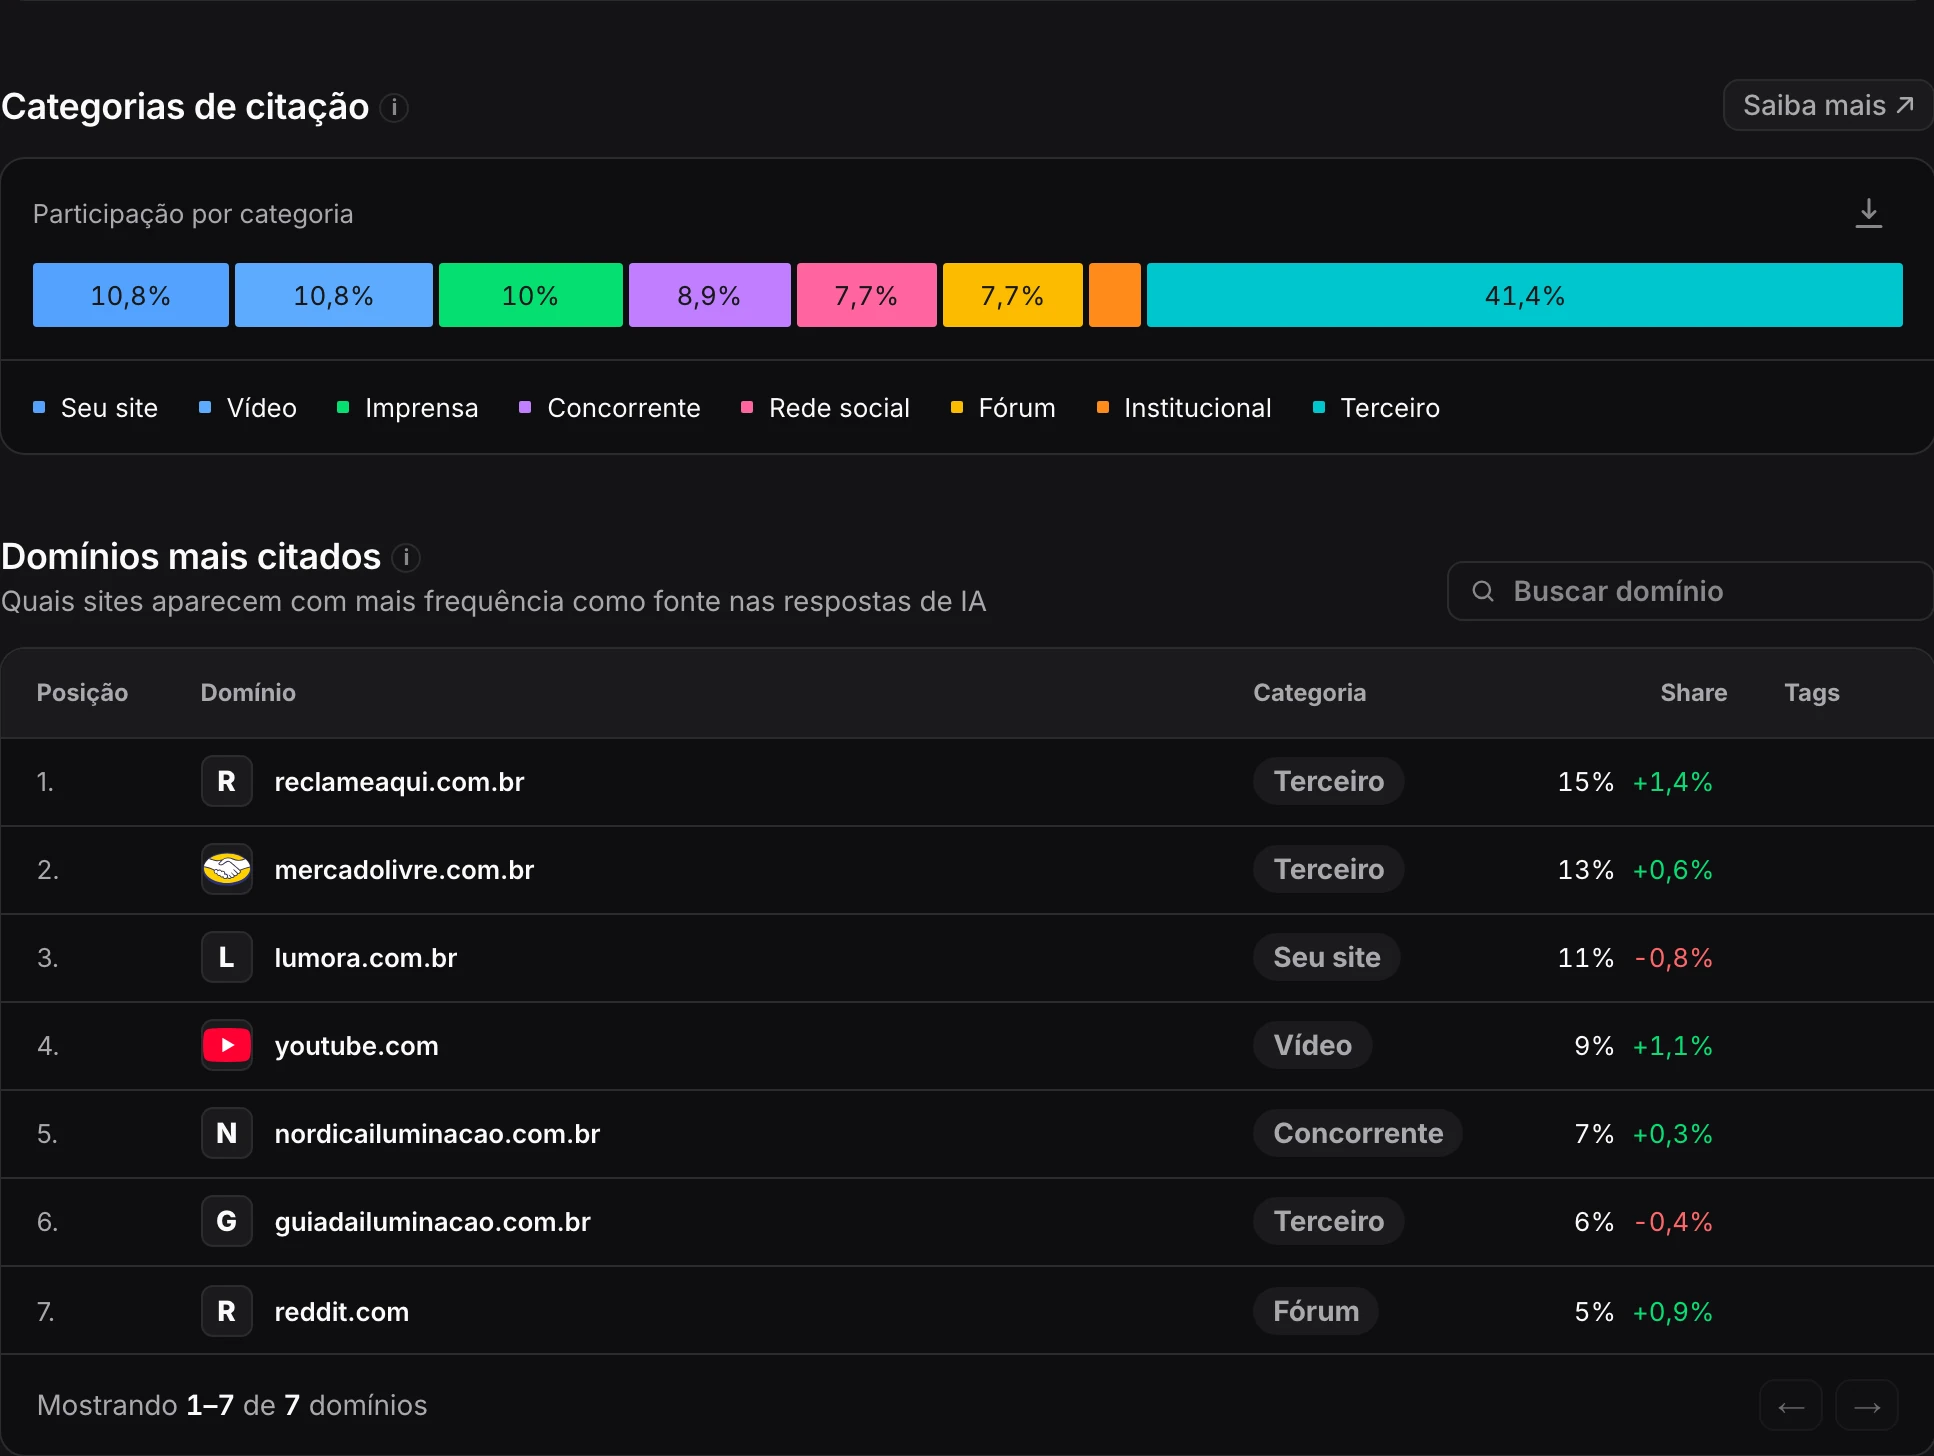Viewport: 1934px width, 1456px height.
Task: Select the Seu site 10,8% bar segment
Action: pos(131,295)
